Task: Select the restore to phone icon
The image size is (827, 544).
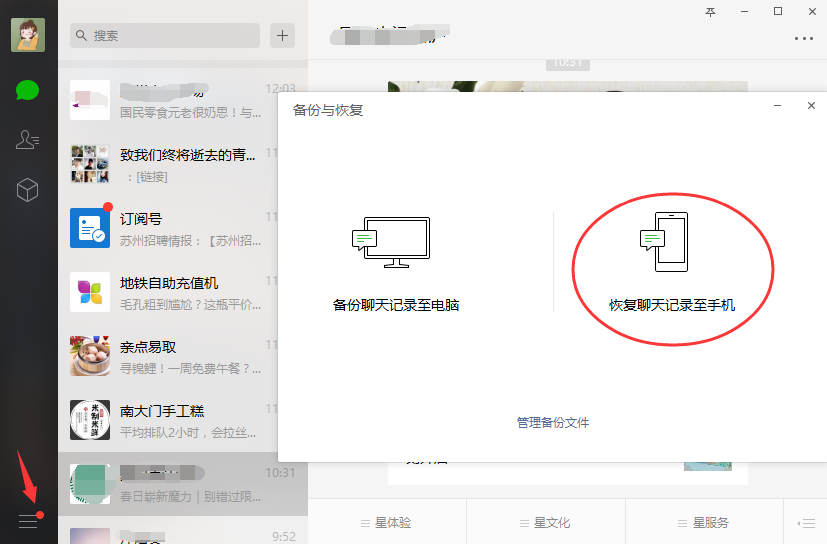Action: pyautogui.click(x=665, y=242)
